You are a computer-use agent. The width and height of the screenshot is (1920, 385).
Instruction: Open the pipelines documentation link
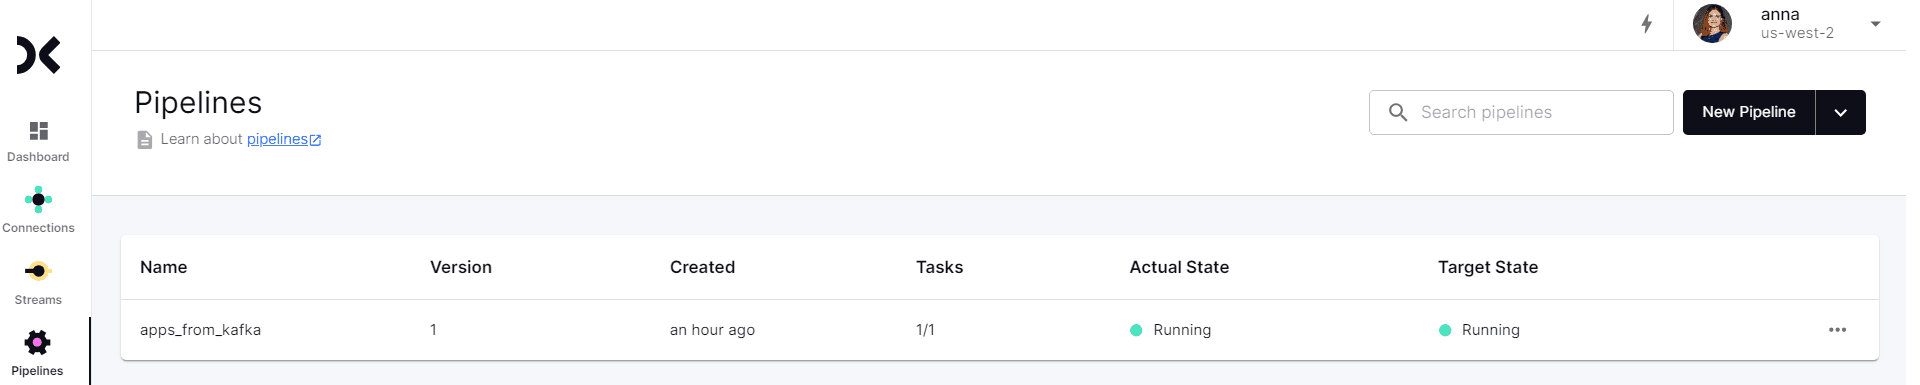[284, 139]
